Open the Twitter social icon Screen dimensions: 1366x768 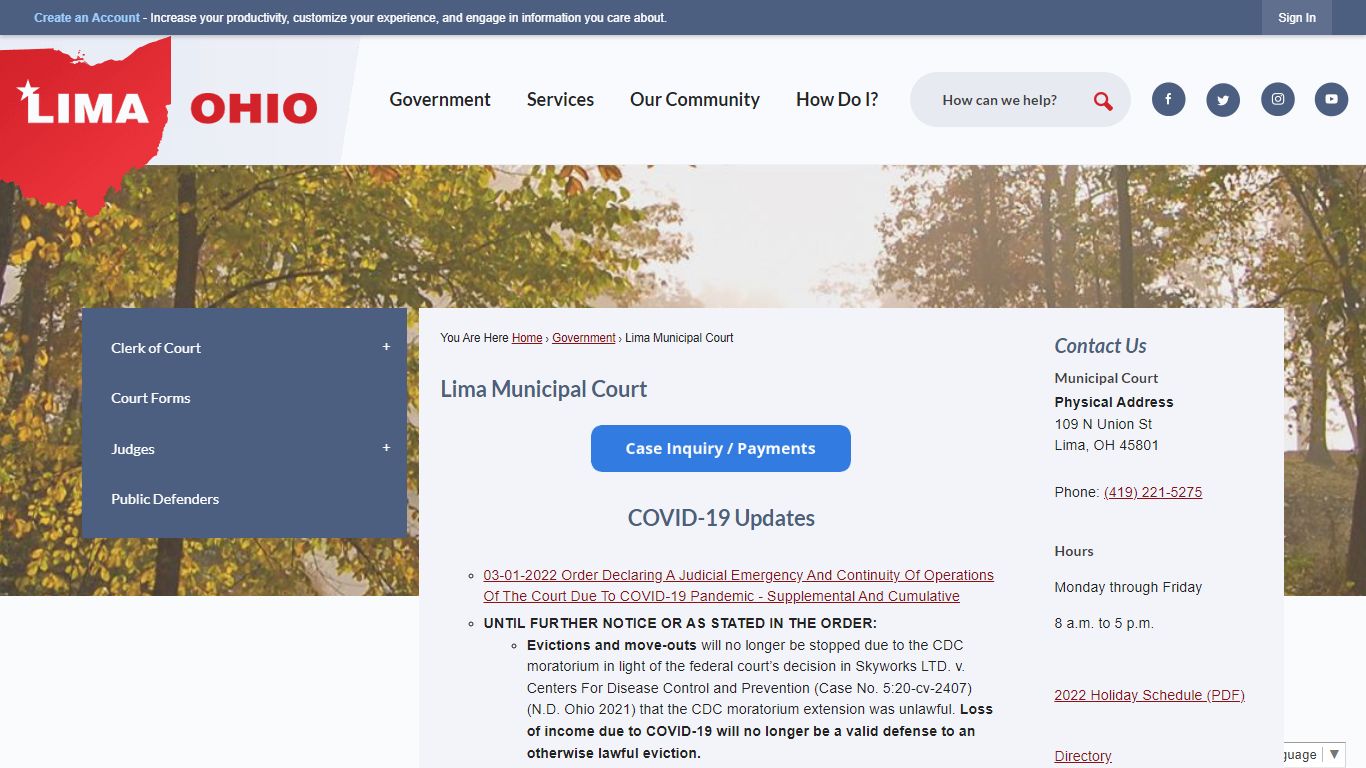(x=1223, y=99)
